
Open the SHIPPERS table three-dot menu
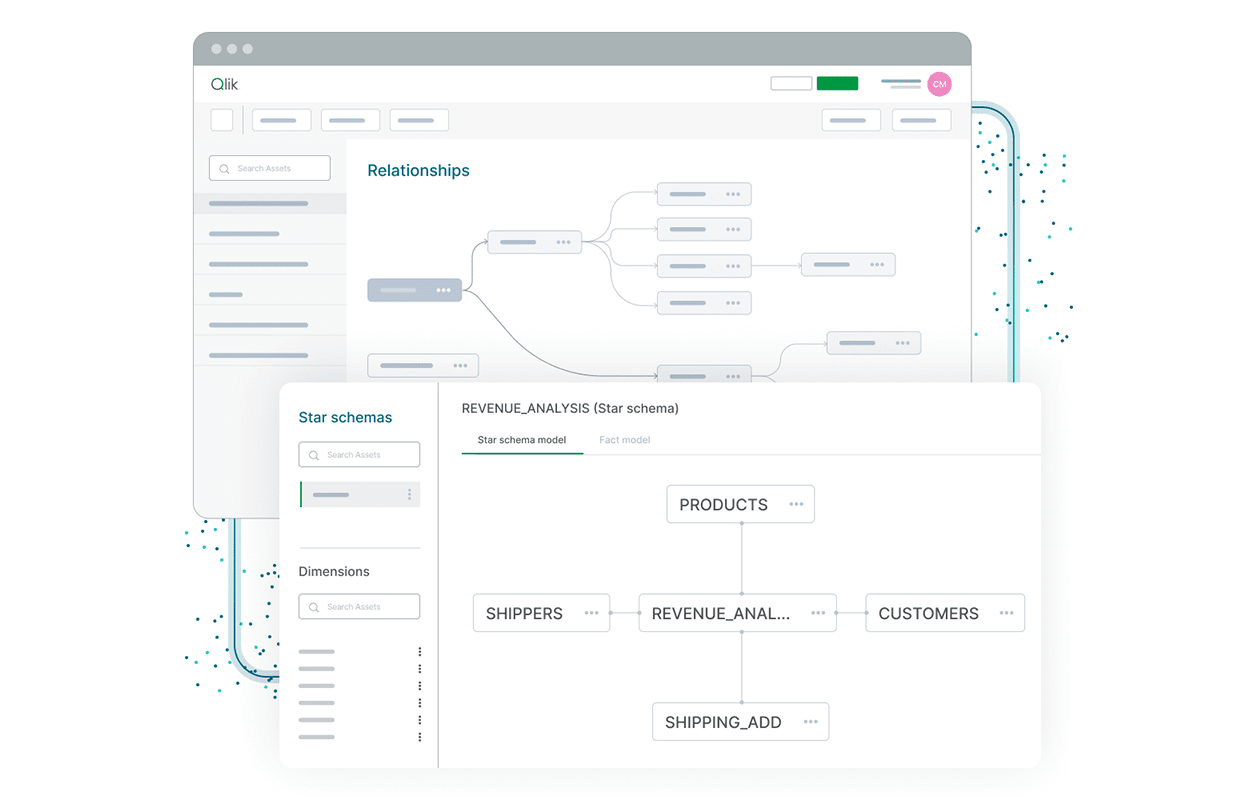(x=591, y=613)
